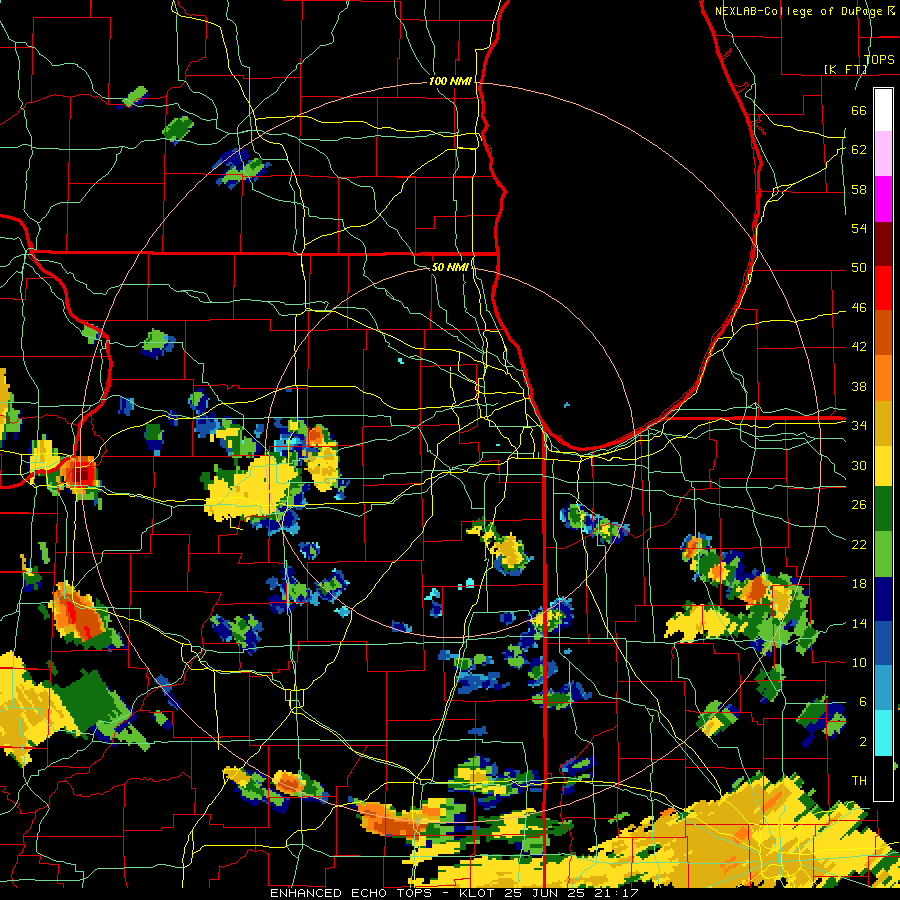Click the "66" legend value

(859, 110)
